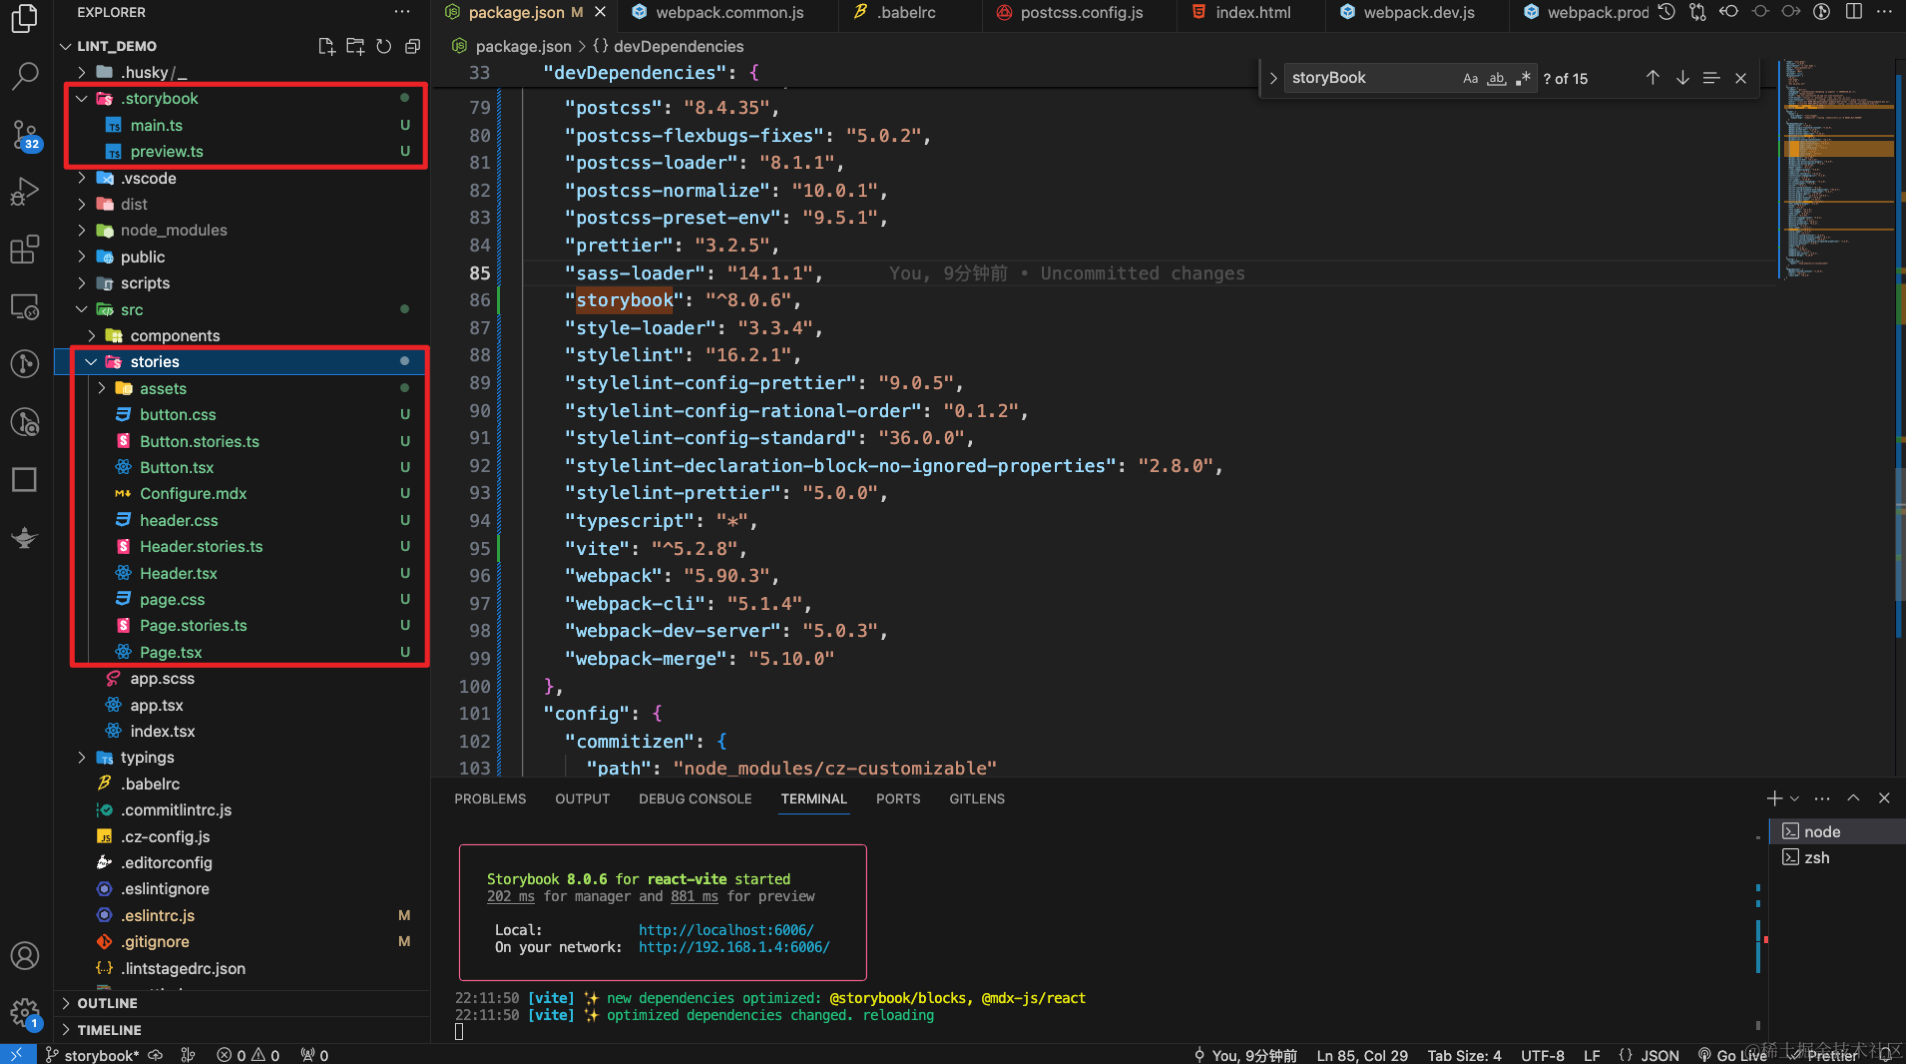Change UTF-8 encoding in status bar
This screenshot has width=1906, height=1064.
coord(1543,1055)
